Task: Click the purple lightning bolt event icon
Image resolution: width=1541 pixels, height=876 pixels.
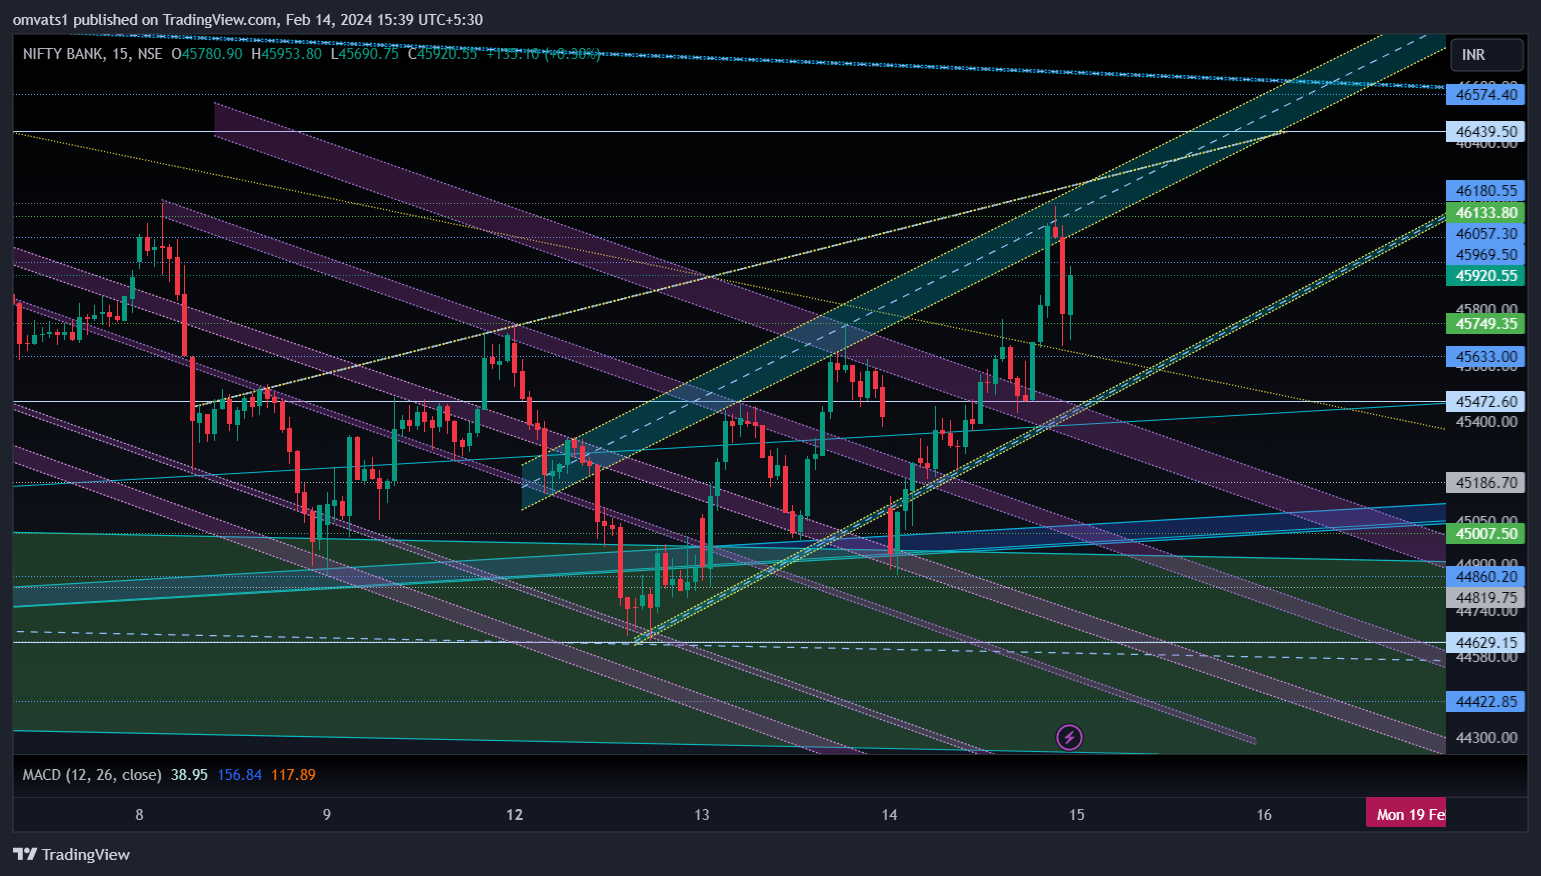Action: click(1069, 738)
